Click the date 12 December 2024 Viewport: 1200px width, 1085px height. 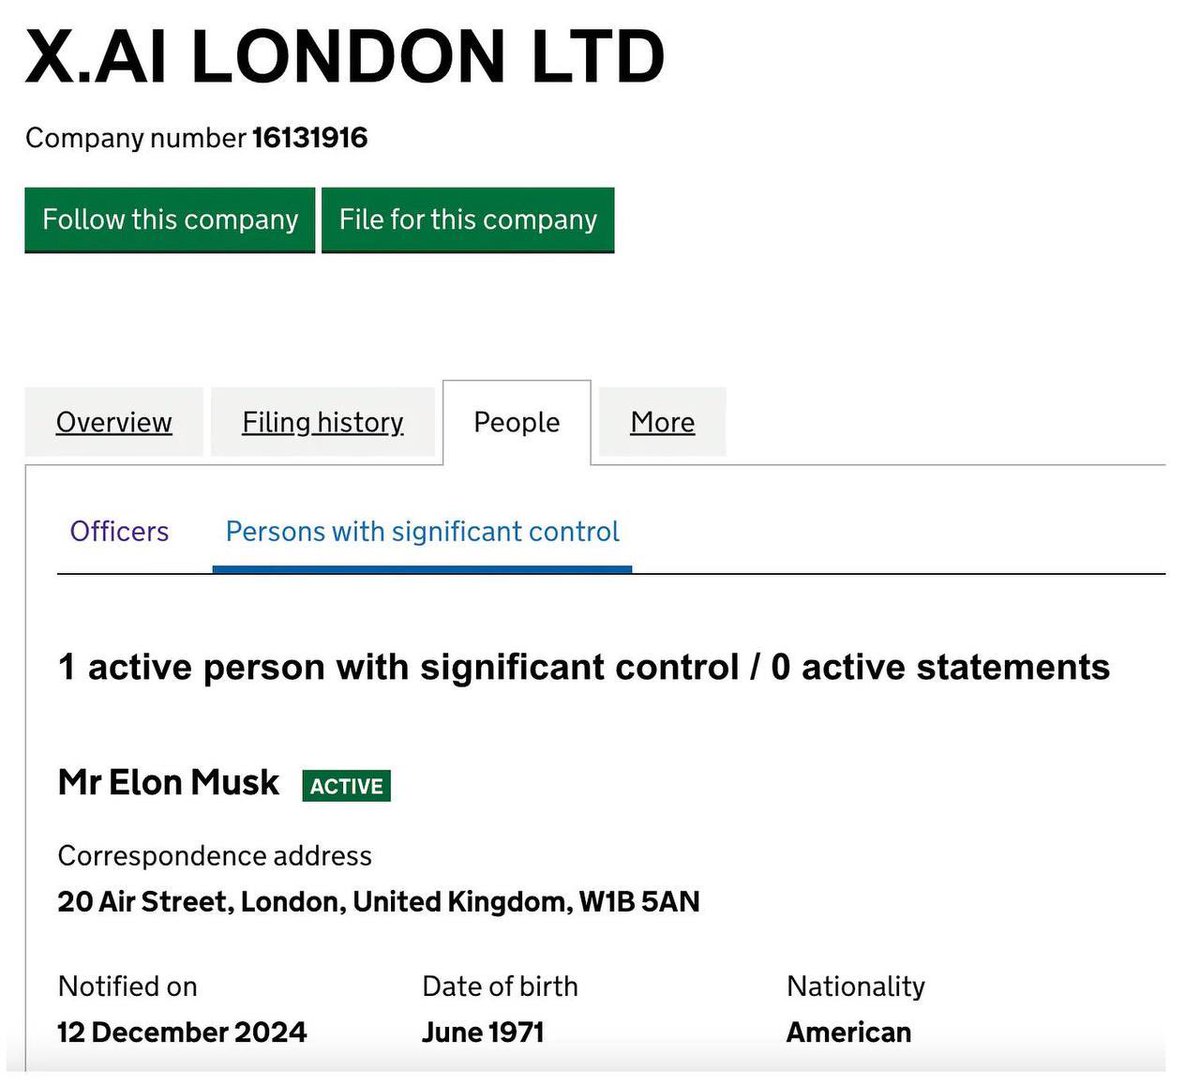[182, 1032]
